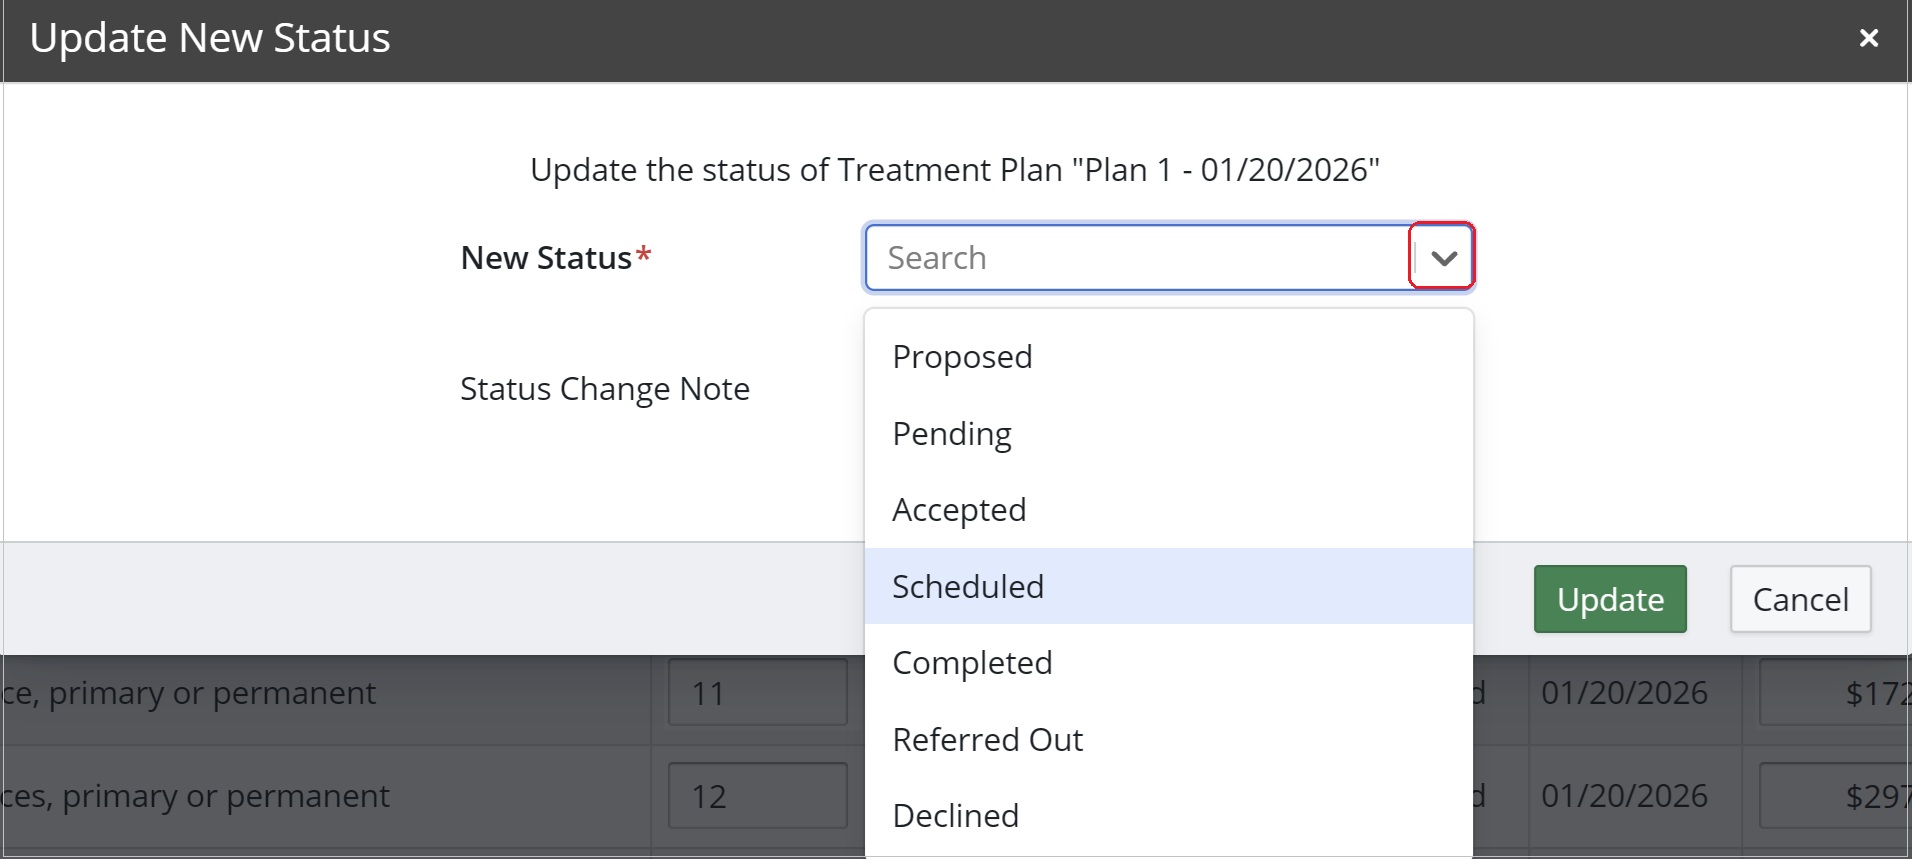This screenshot has width=1912, height=859.
Task: Click the second 01/20/2026 date cell
Action: 1623,795
